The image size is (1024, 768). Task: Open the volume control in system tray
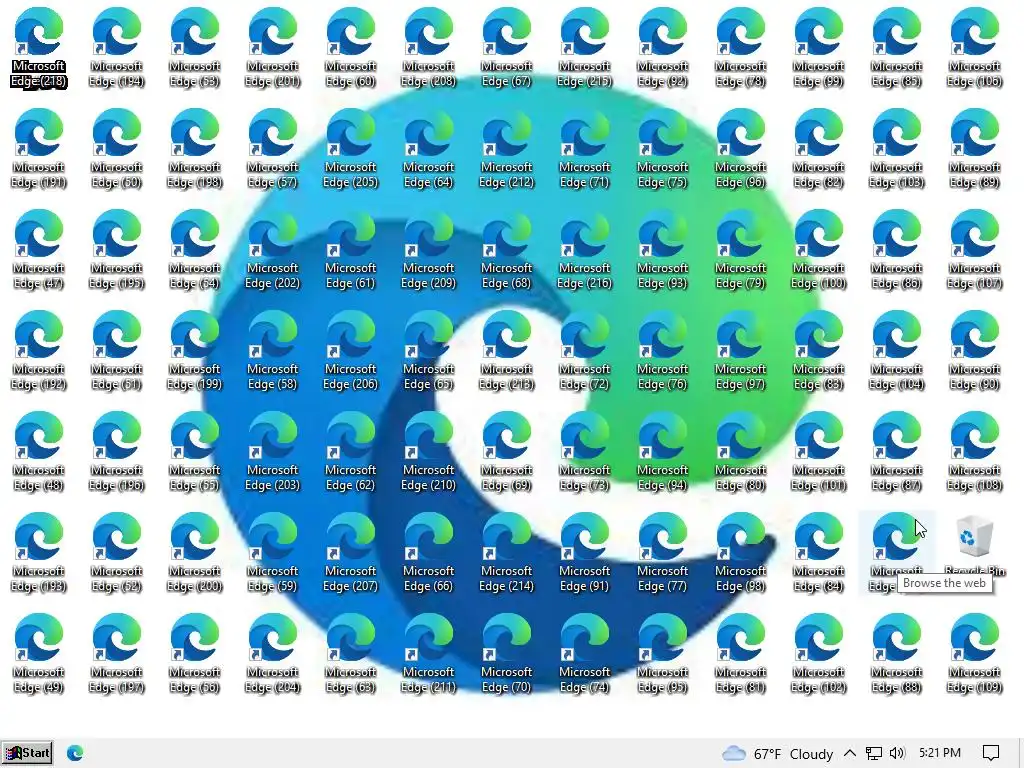point(897,753)
